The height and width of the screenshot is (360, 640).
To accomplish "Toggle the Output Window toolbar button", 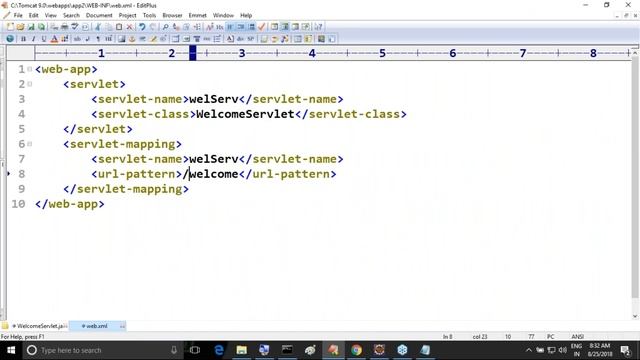I will [295, 27].
